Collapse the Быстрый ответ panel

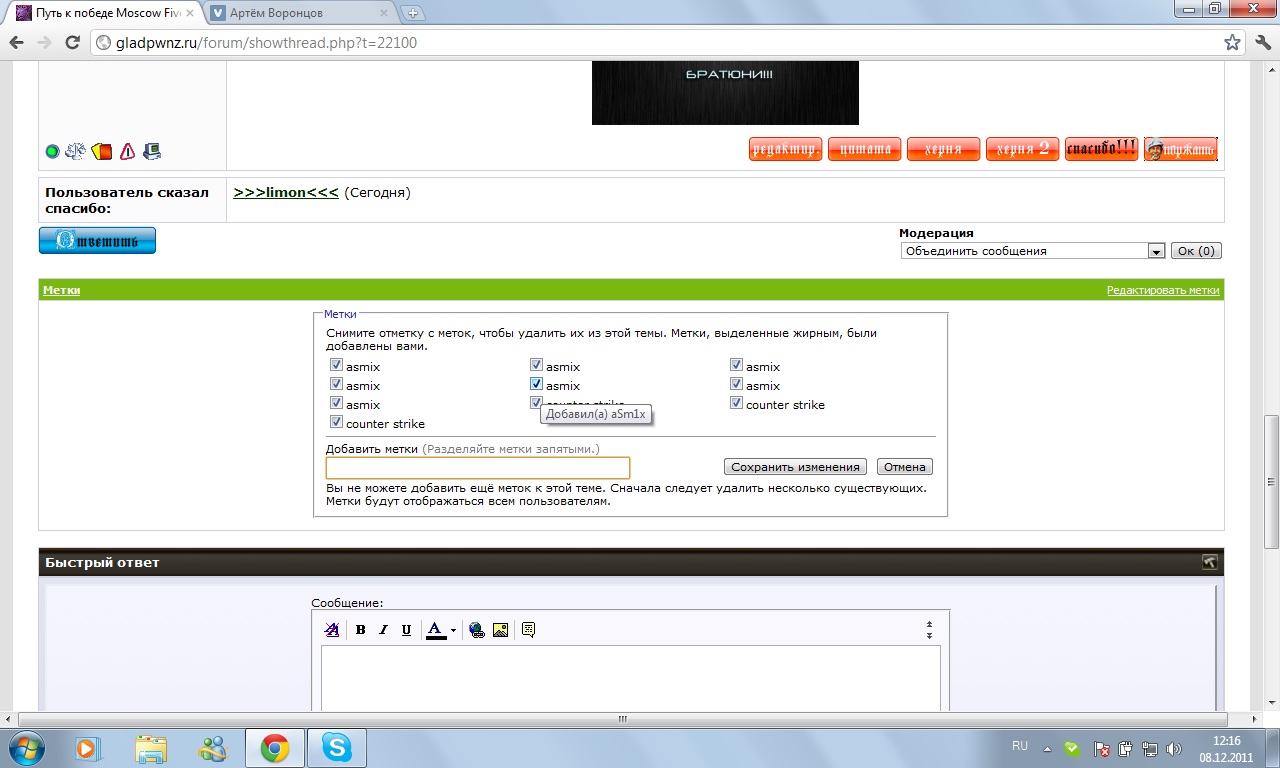click(x=1209, y=562)
